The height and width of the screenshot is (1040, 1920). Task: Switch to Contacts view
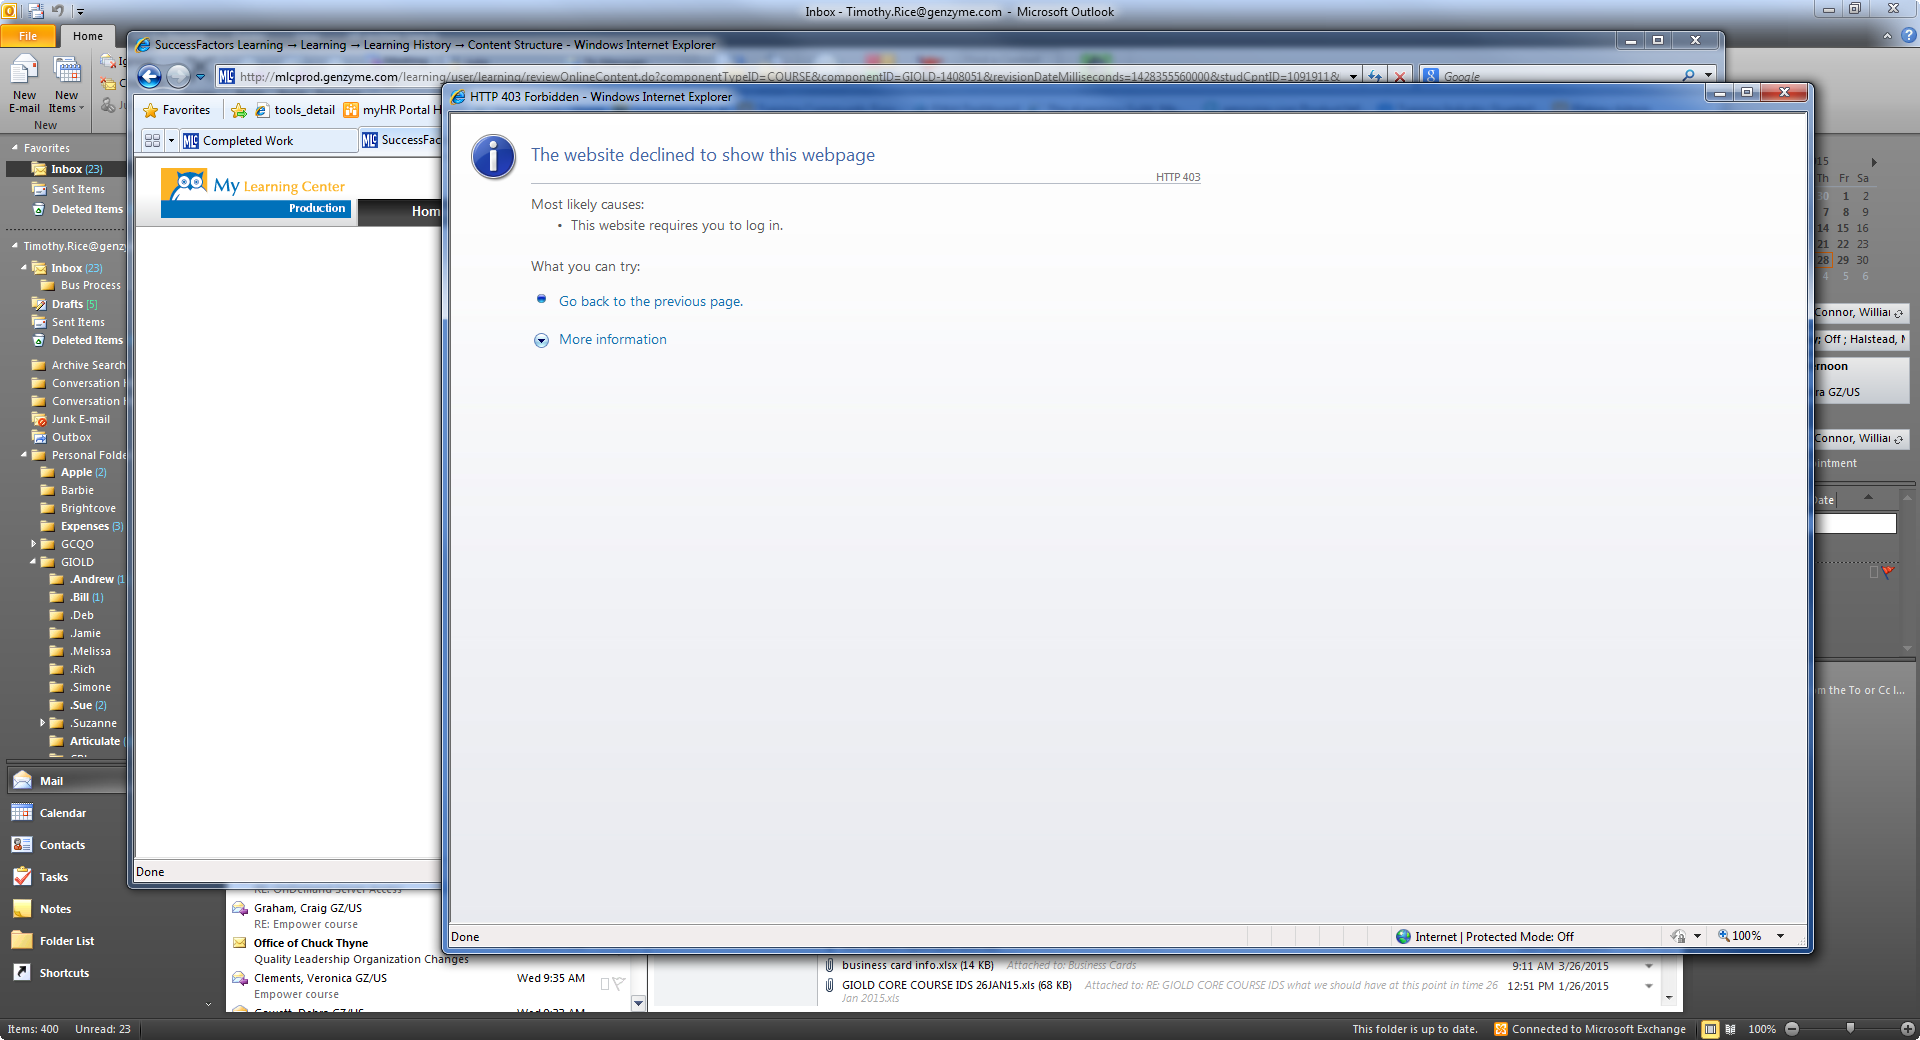tap(66, 845)
